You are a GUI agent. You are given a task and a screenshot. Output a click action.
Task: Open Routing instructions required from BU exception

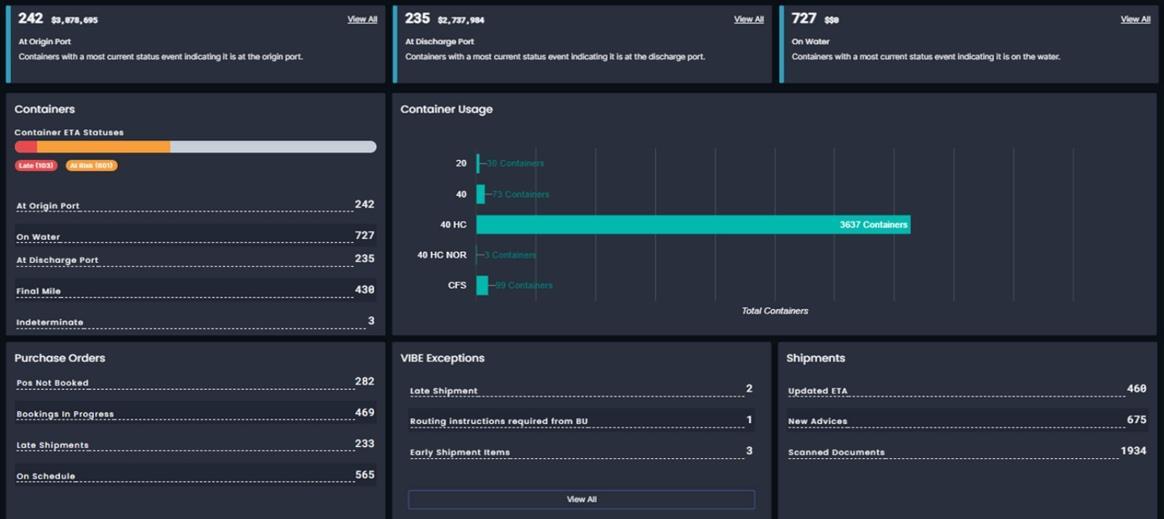(581, 420)
